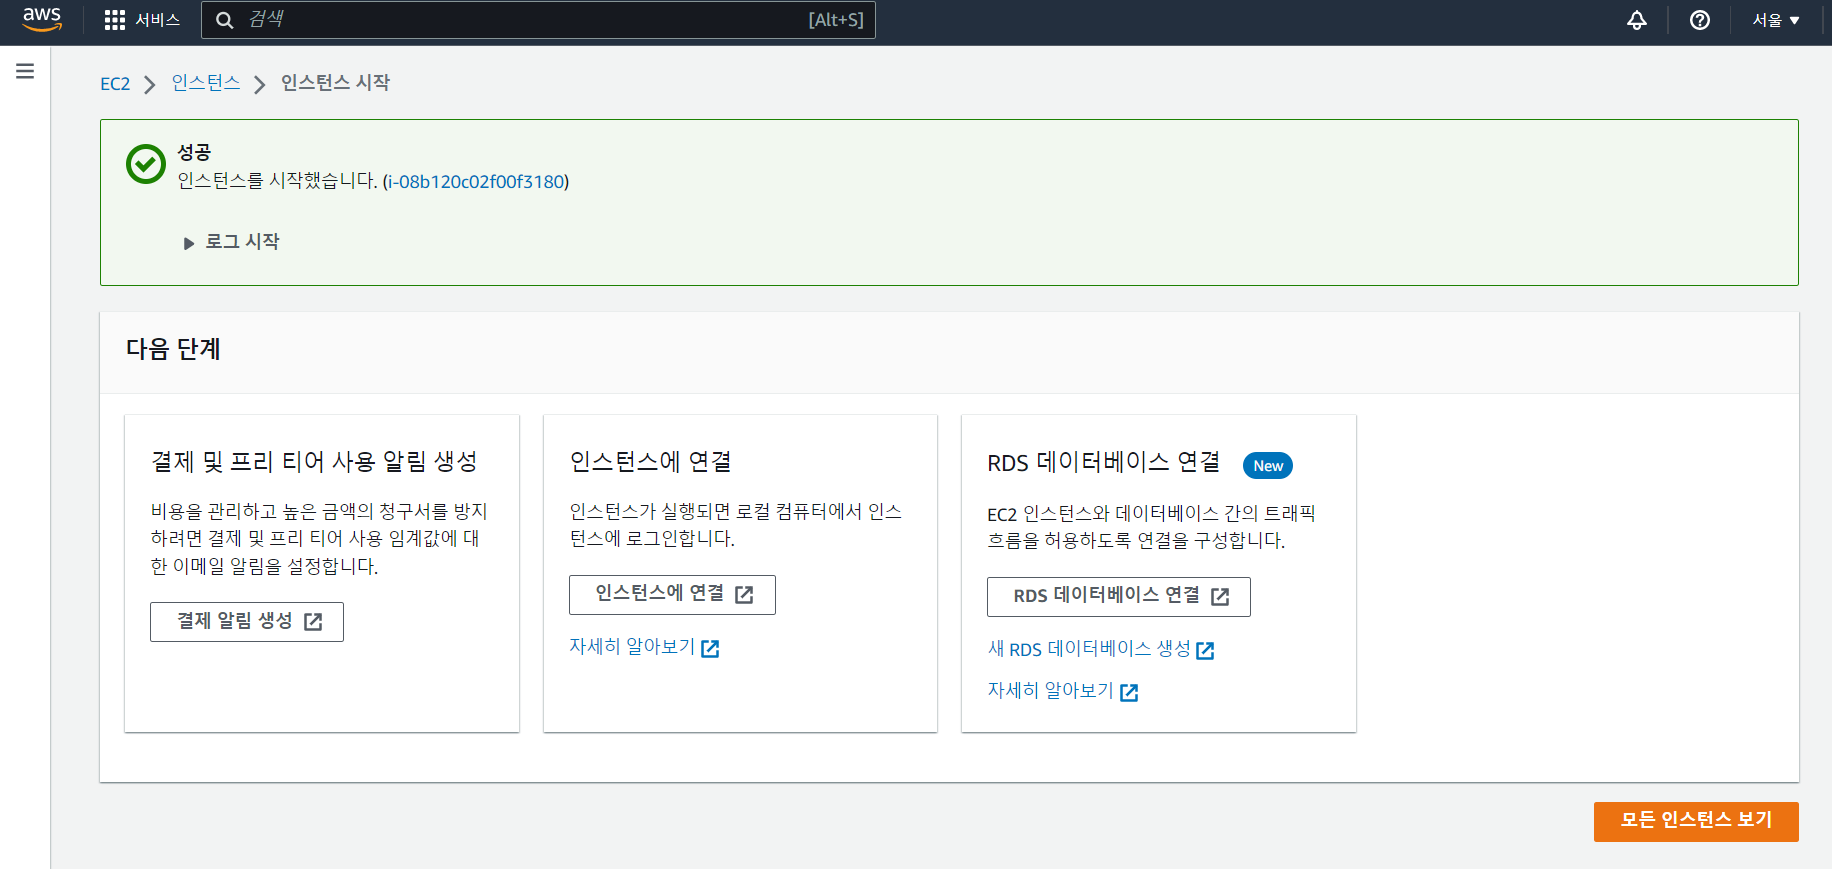Focus the 검색 search field
Screen dimensions: 1832x869
(x=538, y=20)
